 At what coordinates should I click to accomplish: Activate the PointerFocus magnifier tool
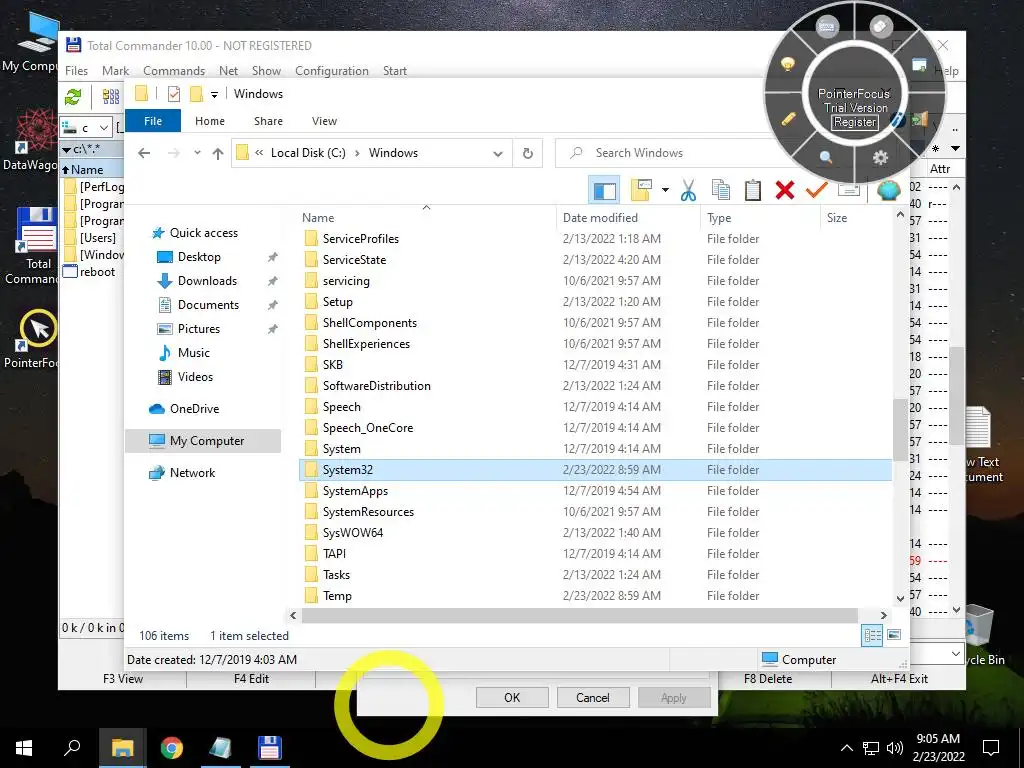coord(826,157)
